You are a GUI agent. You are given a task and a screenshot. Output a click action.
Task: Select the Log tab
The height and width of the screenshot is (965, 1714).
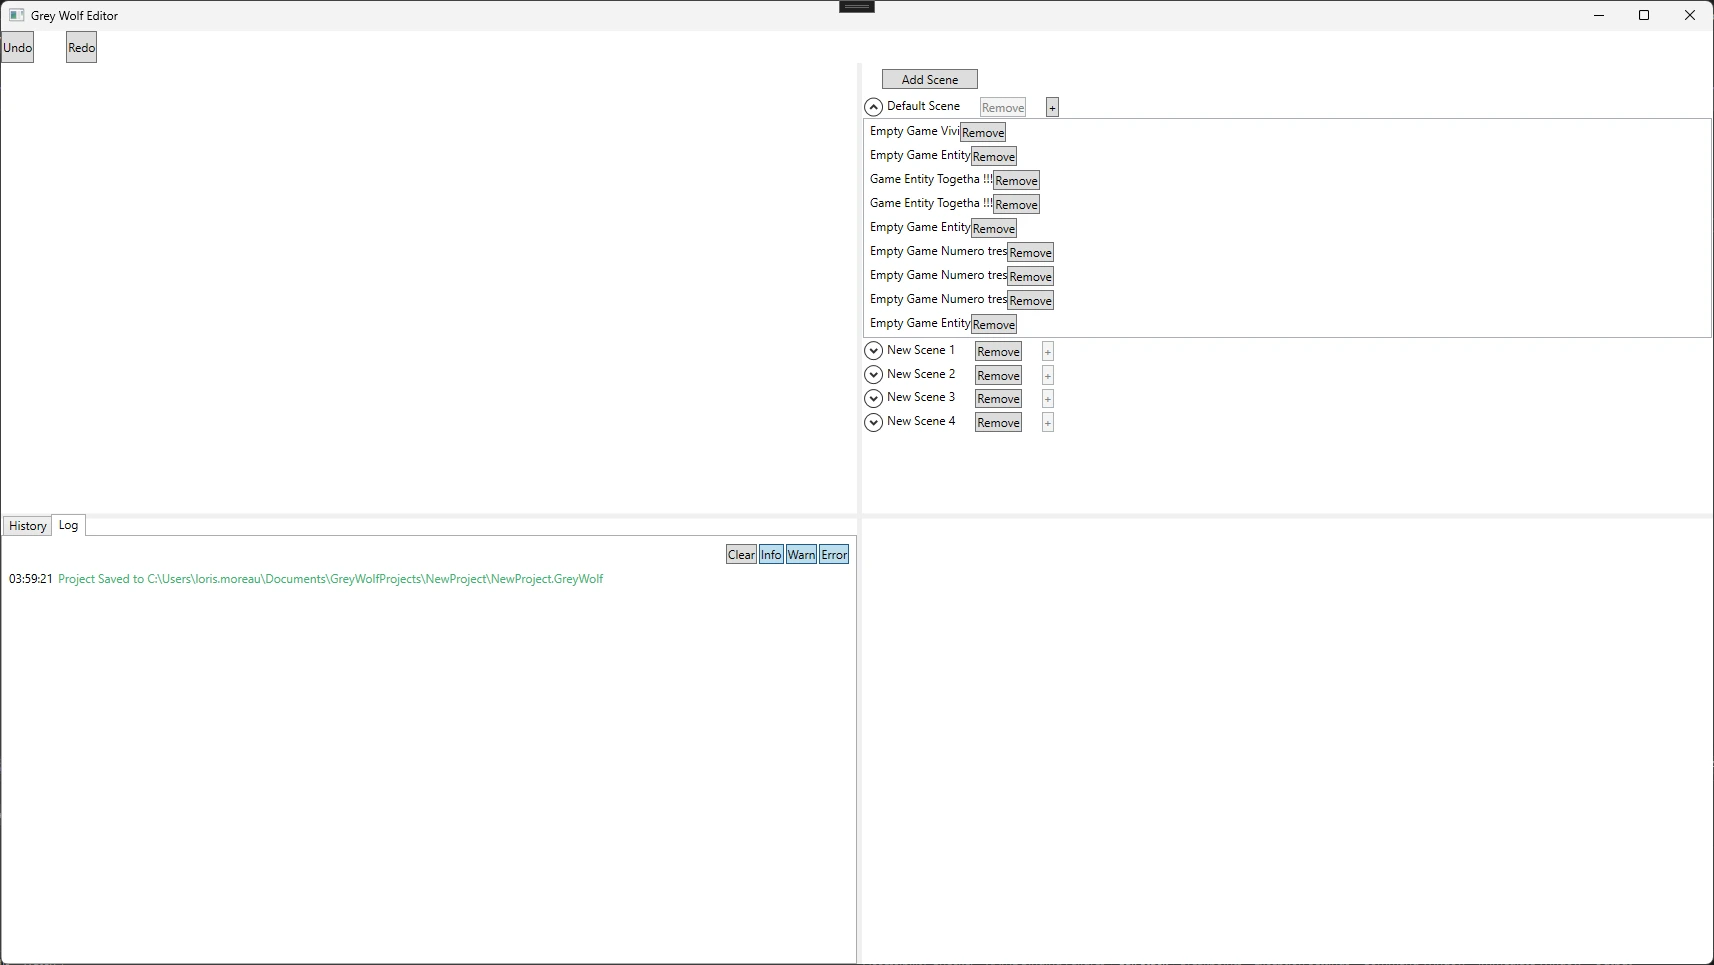pyautogui.click(x=68, y=525)
